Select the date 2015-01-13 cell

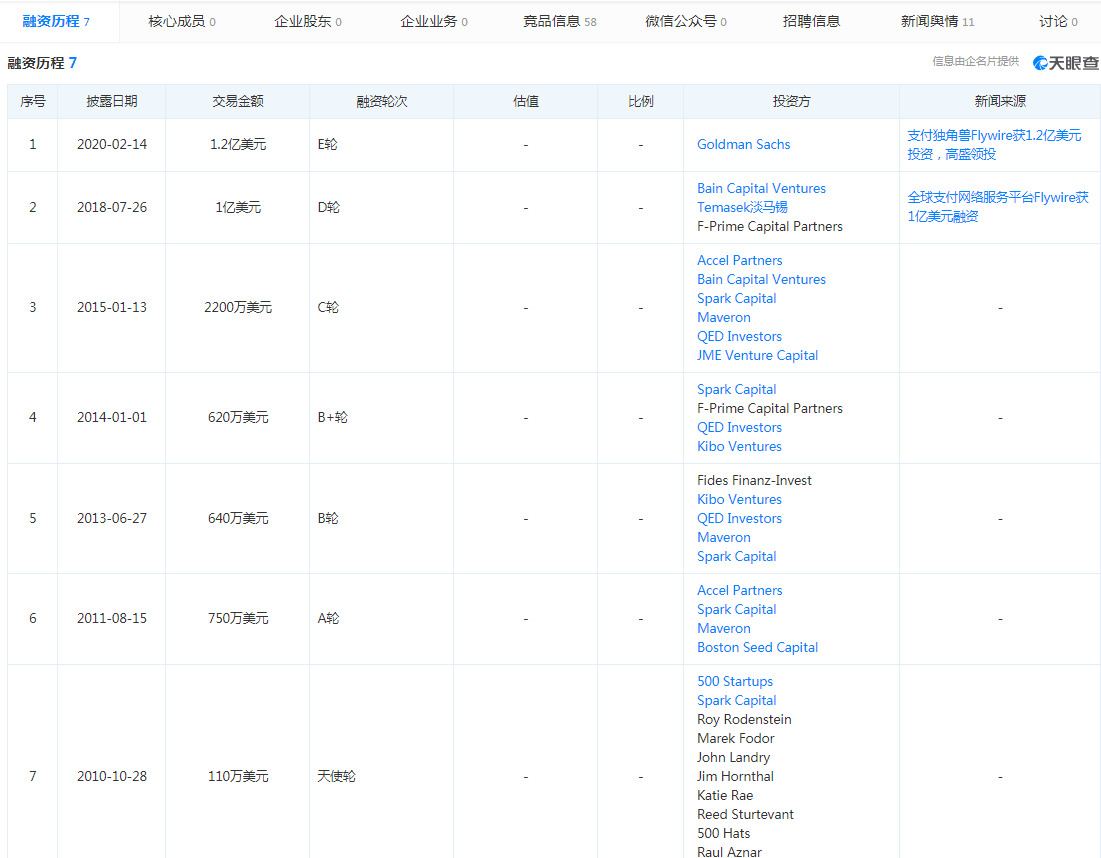(112, 308)
